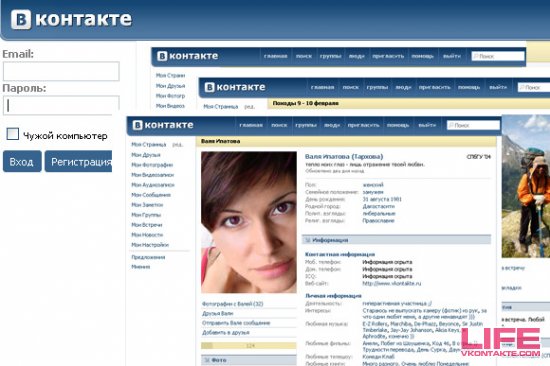Open Моя Страница in the front window sidebar
550x366 pixels.
[x=149, y=145]
